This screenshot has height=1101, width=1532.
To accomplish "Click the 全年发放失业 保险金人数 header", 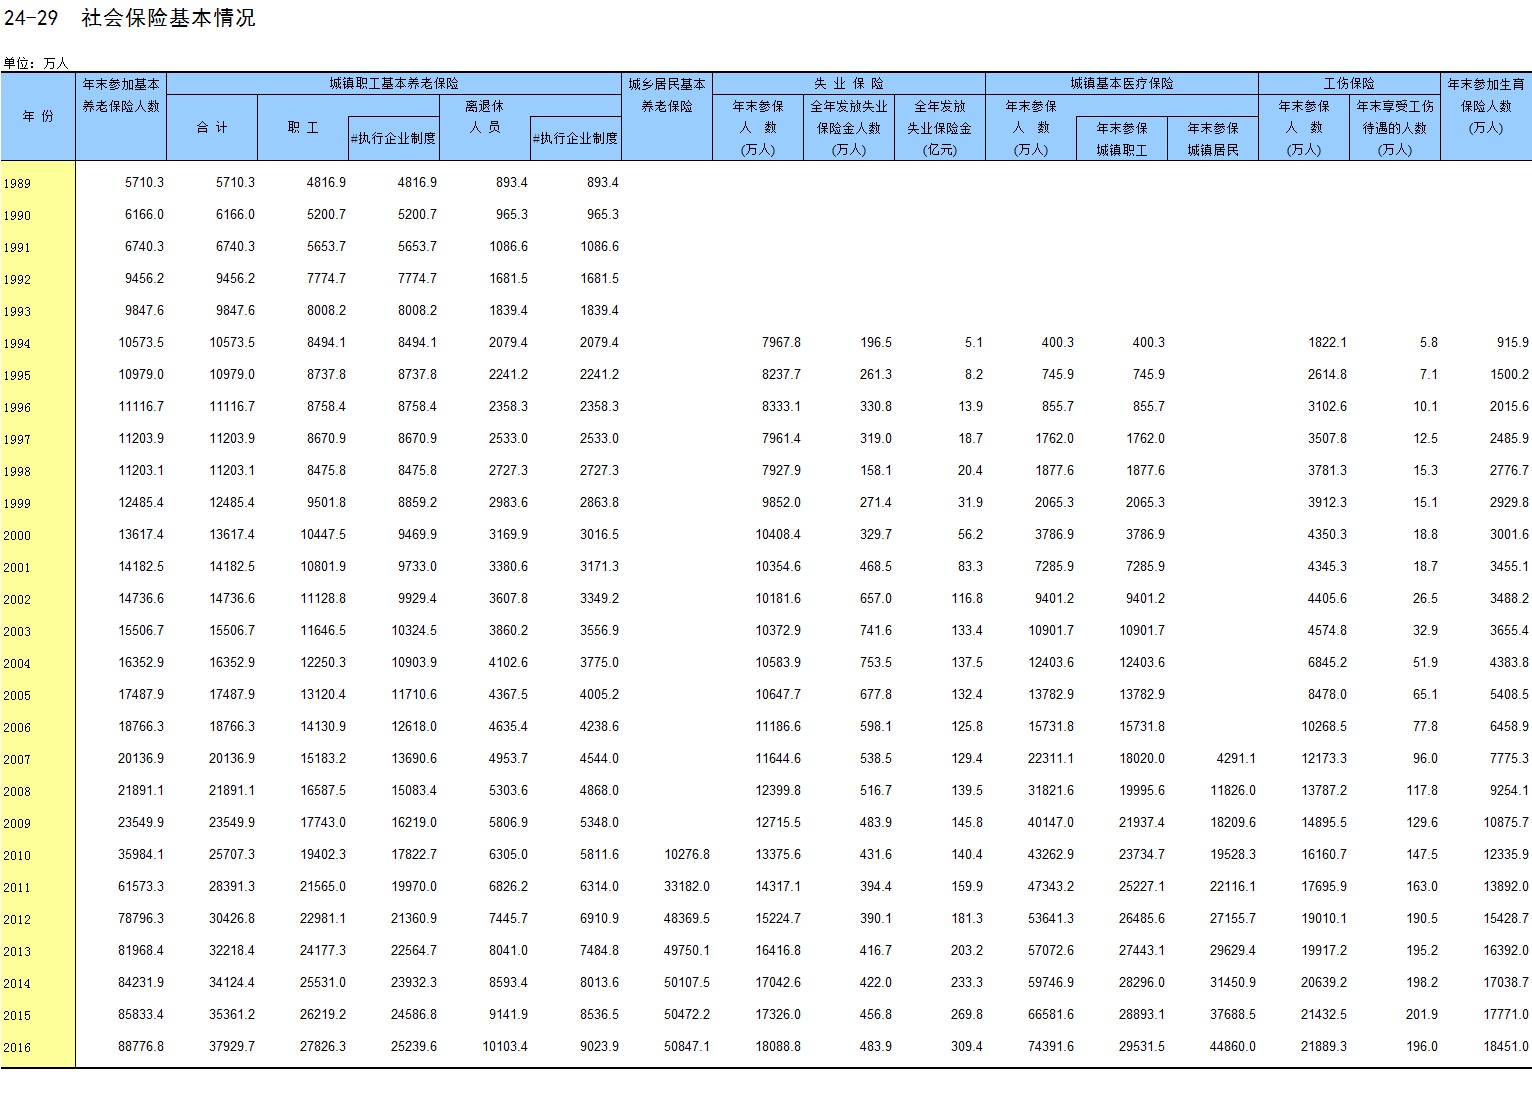I will click(x=849, y=127).
